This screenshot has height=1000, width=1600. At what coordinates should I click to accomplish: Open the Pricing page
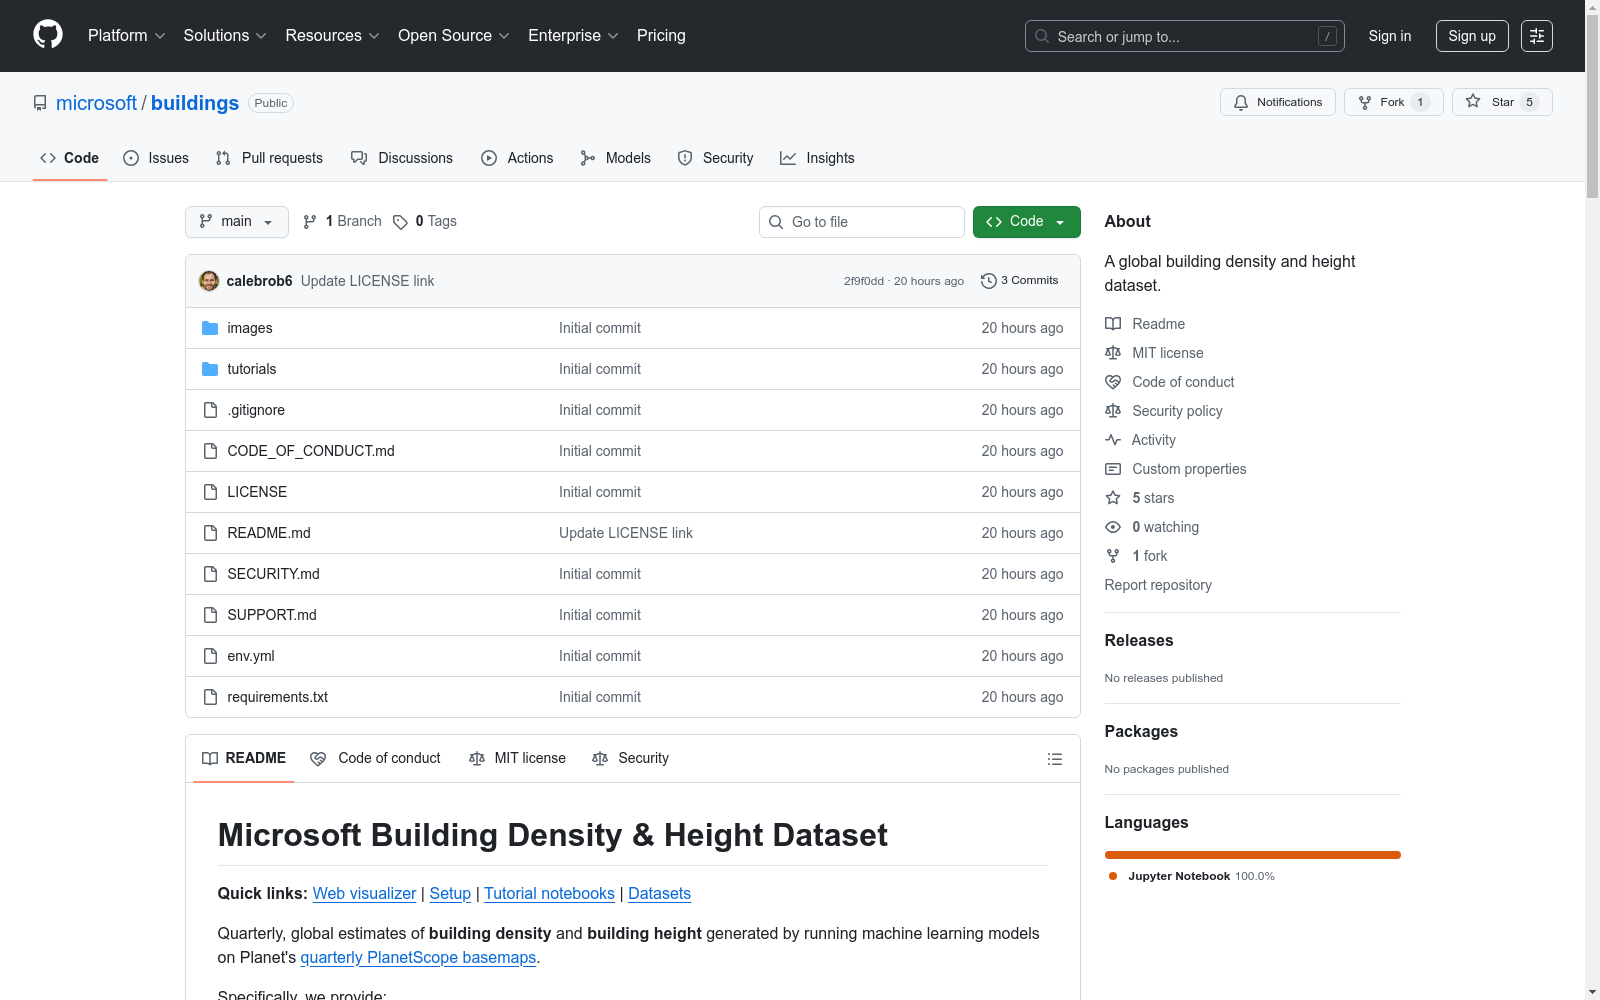(661, 36)
